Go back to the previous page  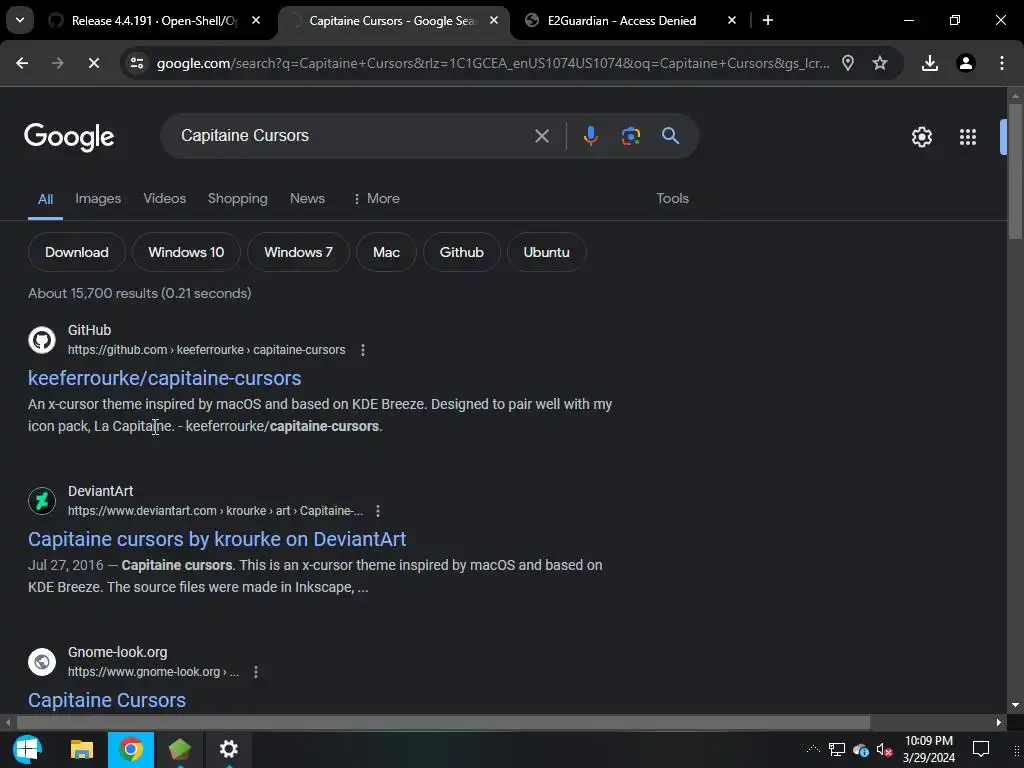pyautogui.click(x=22, y=63)
